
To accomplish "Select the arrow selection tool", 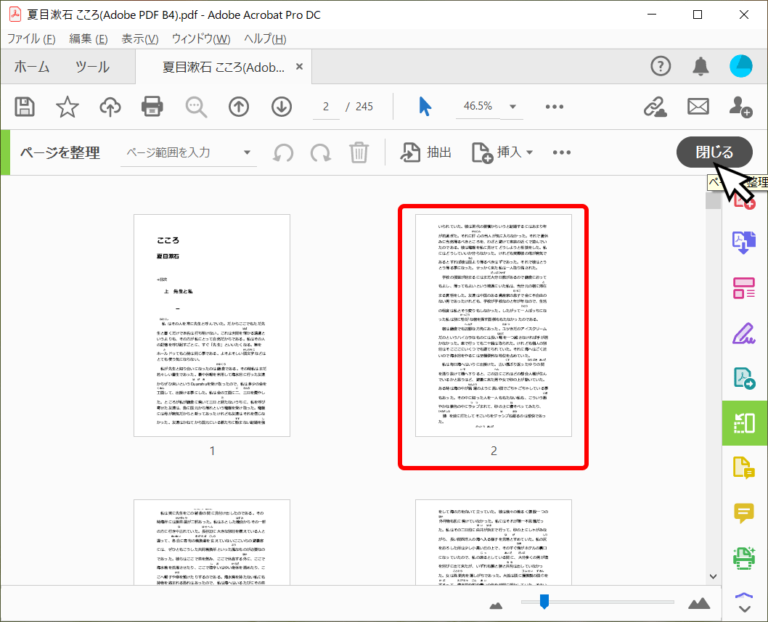I will pos(425,106).
